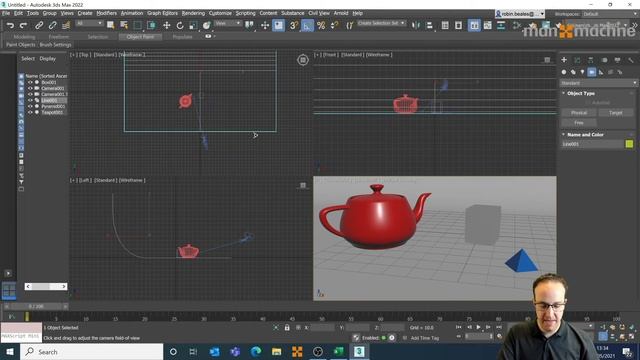This screenshot has height=360, width=640.
Task: Toggle the Angle Snap button
Action: 307,25
